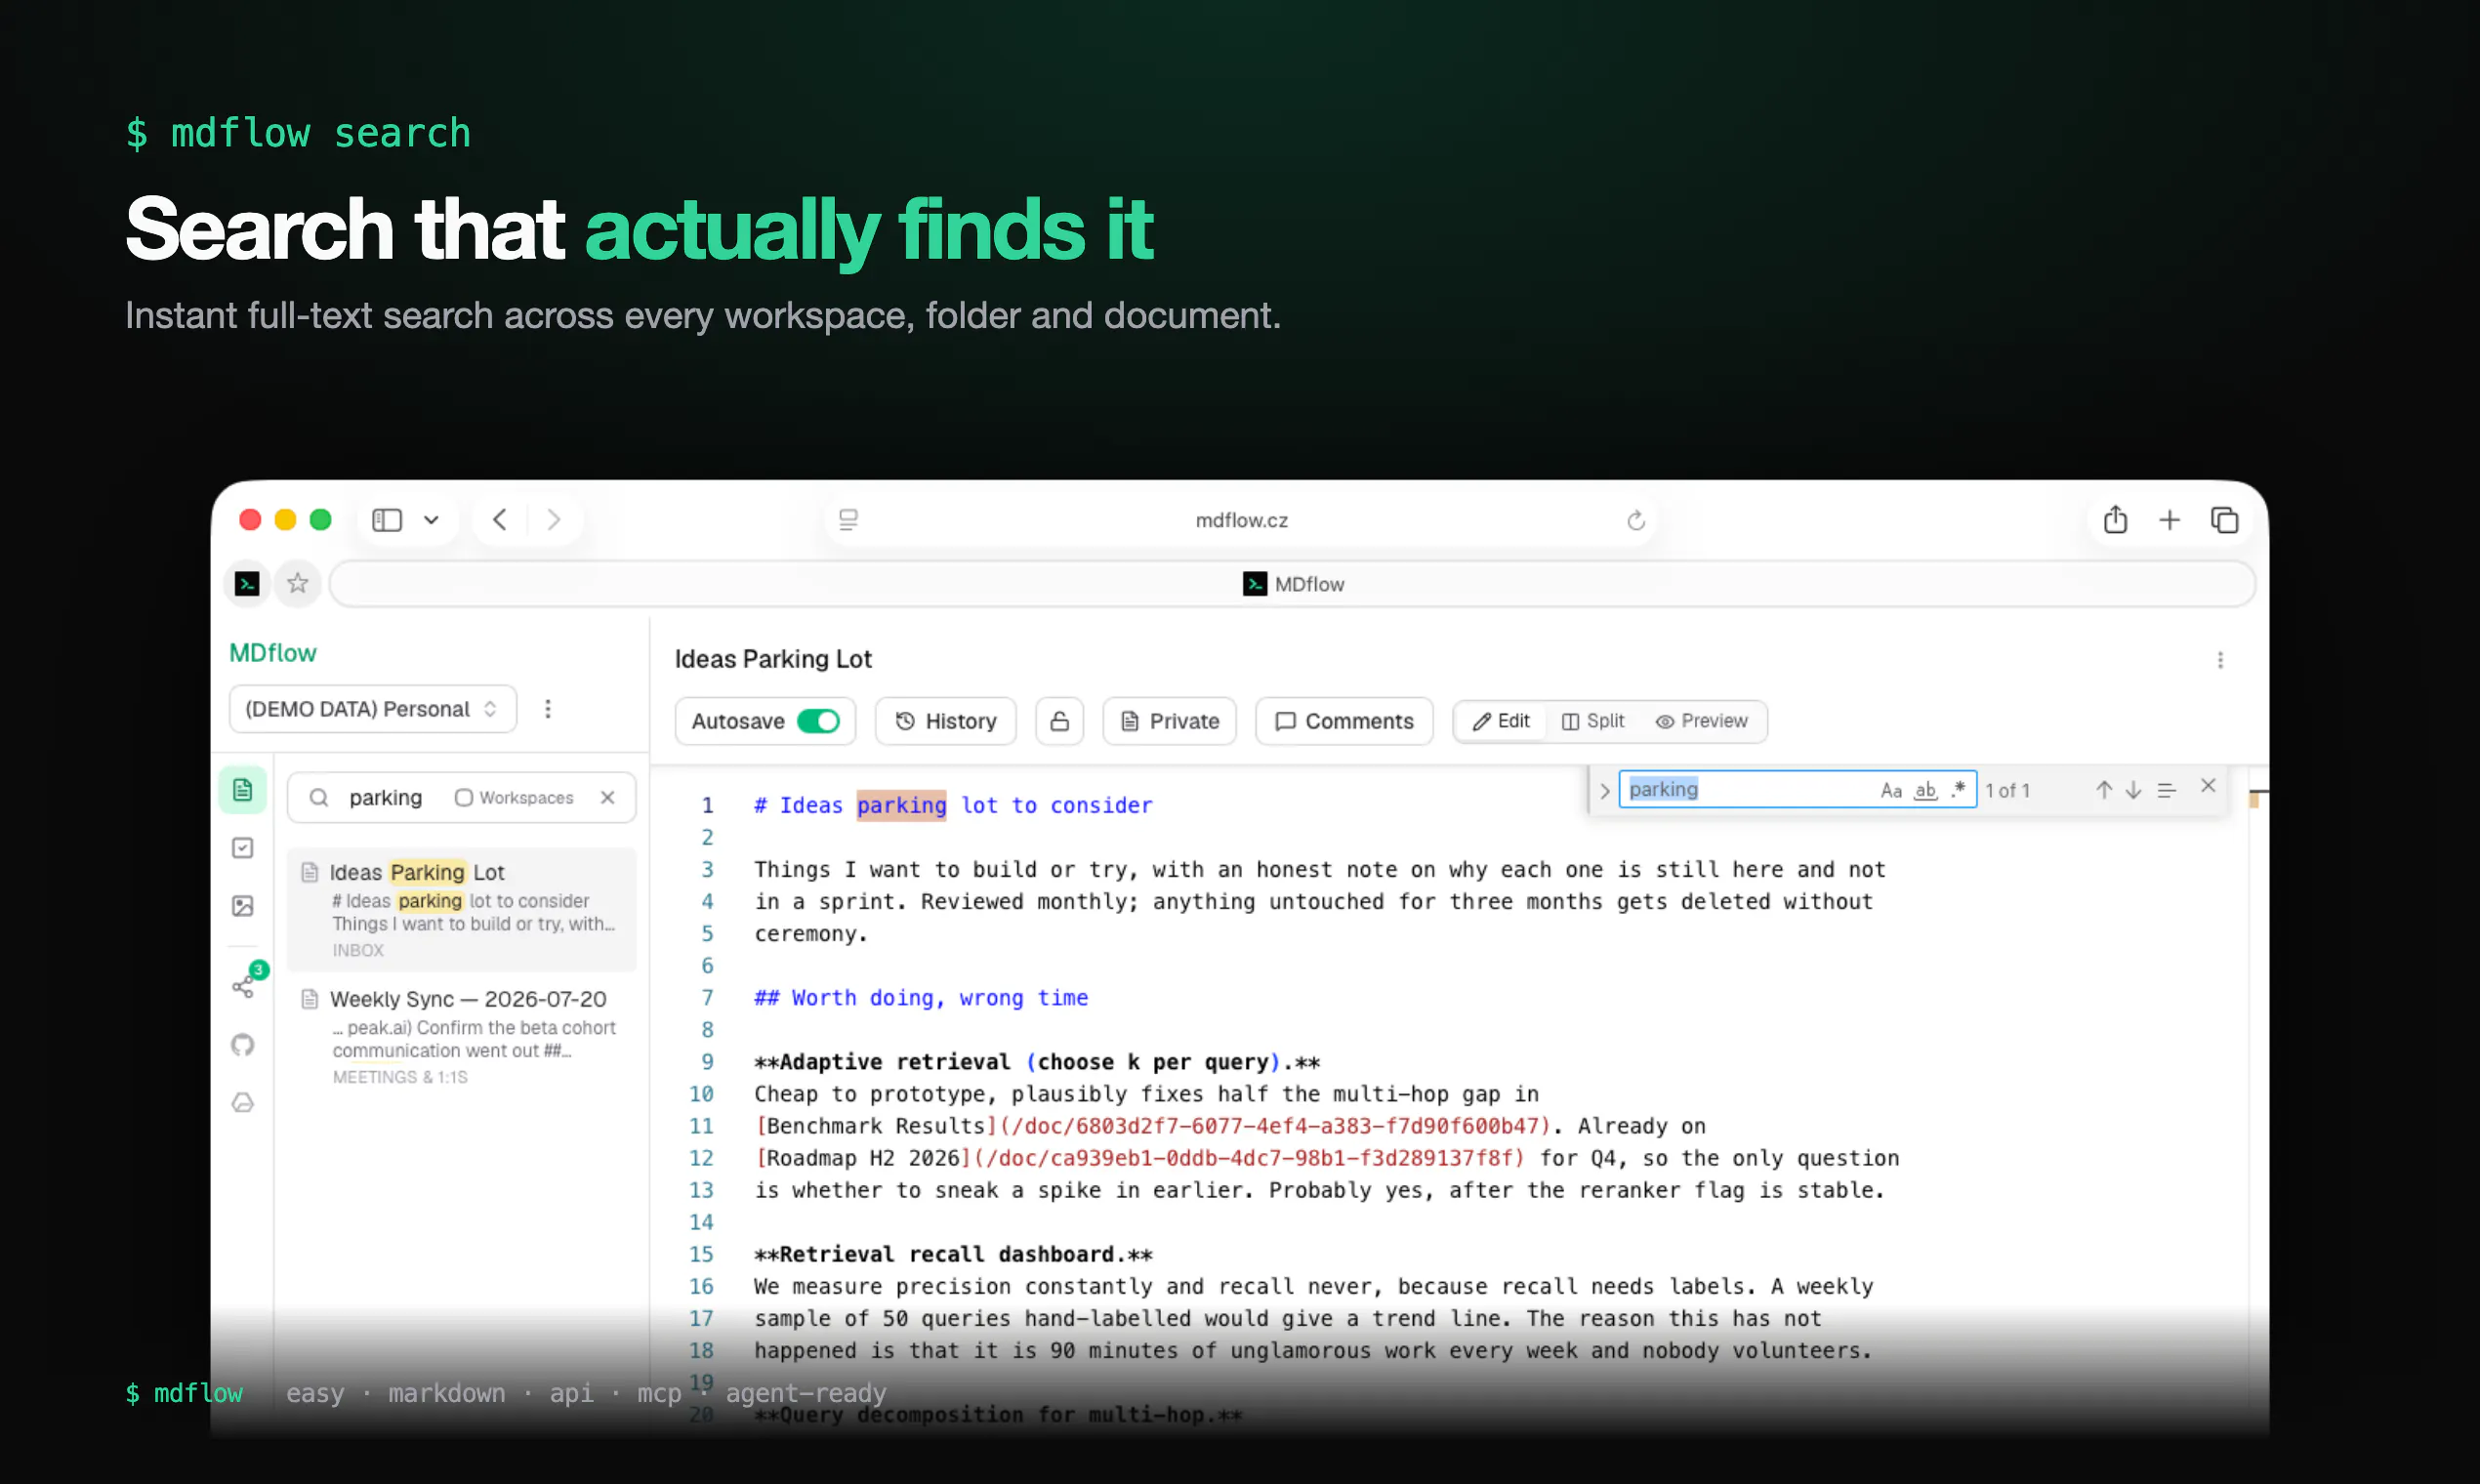Viewport: 2480px width, 1484px height.
Task: Click the MEETINGS & 1:1S folder label
Action: 400,1077
